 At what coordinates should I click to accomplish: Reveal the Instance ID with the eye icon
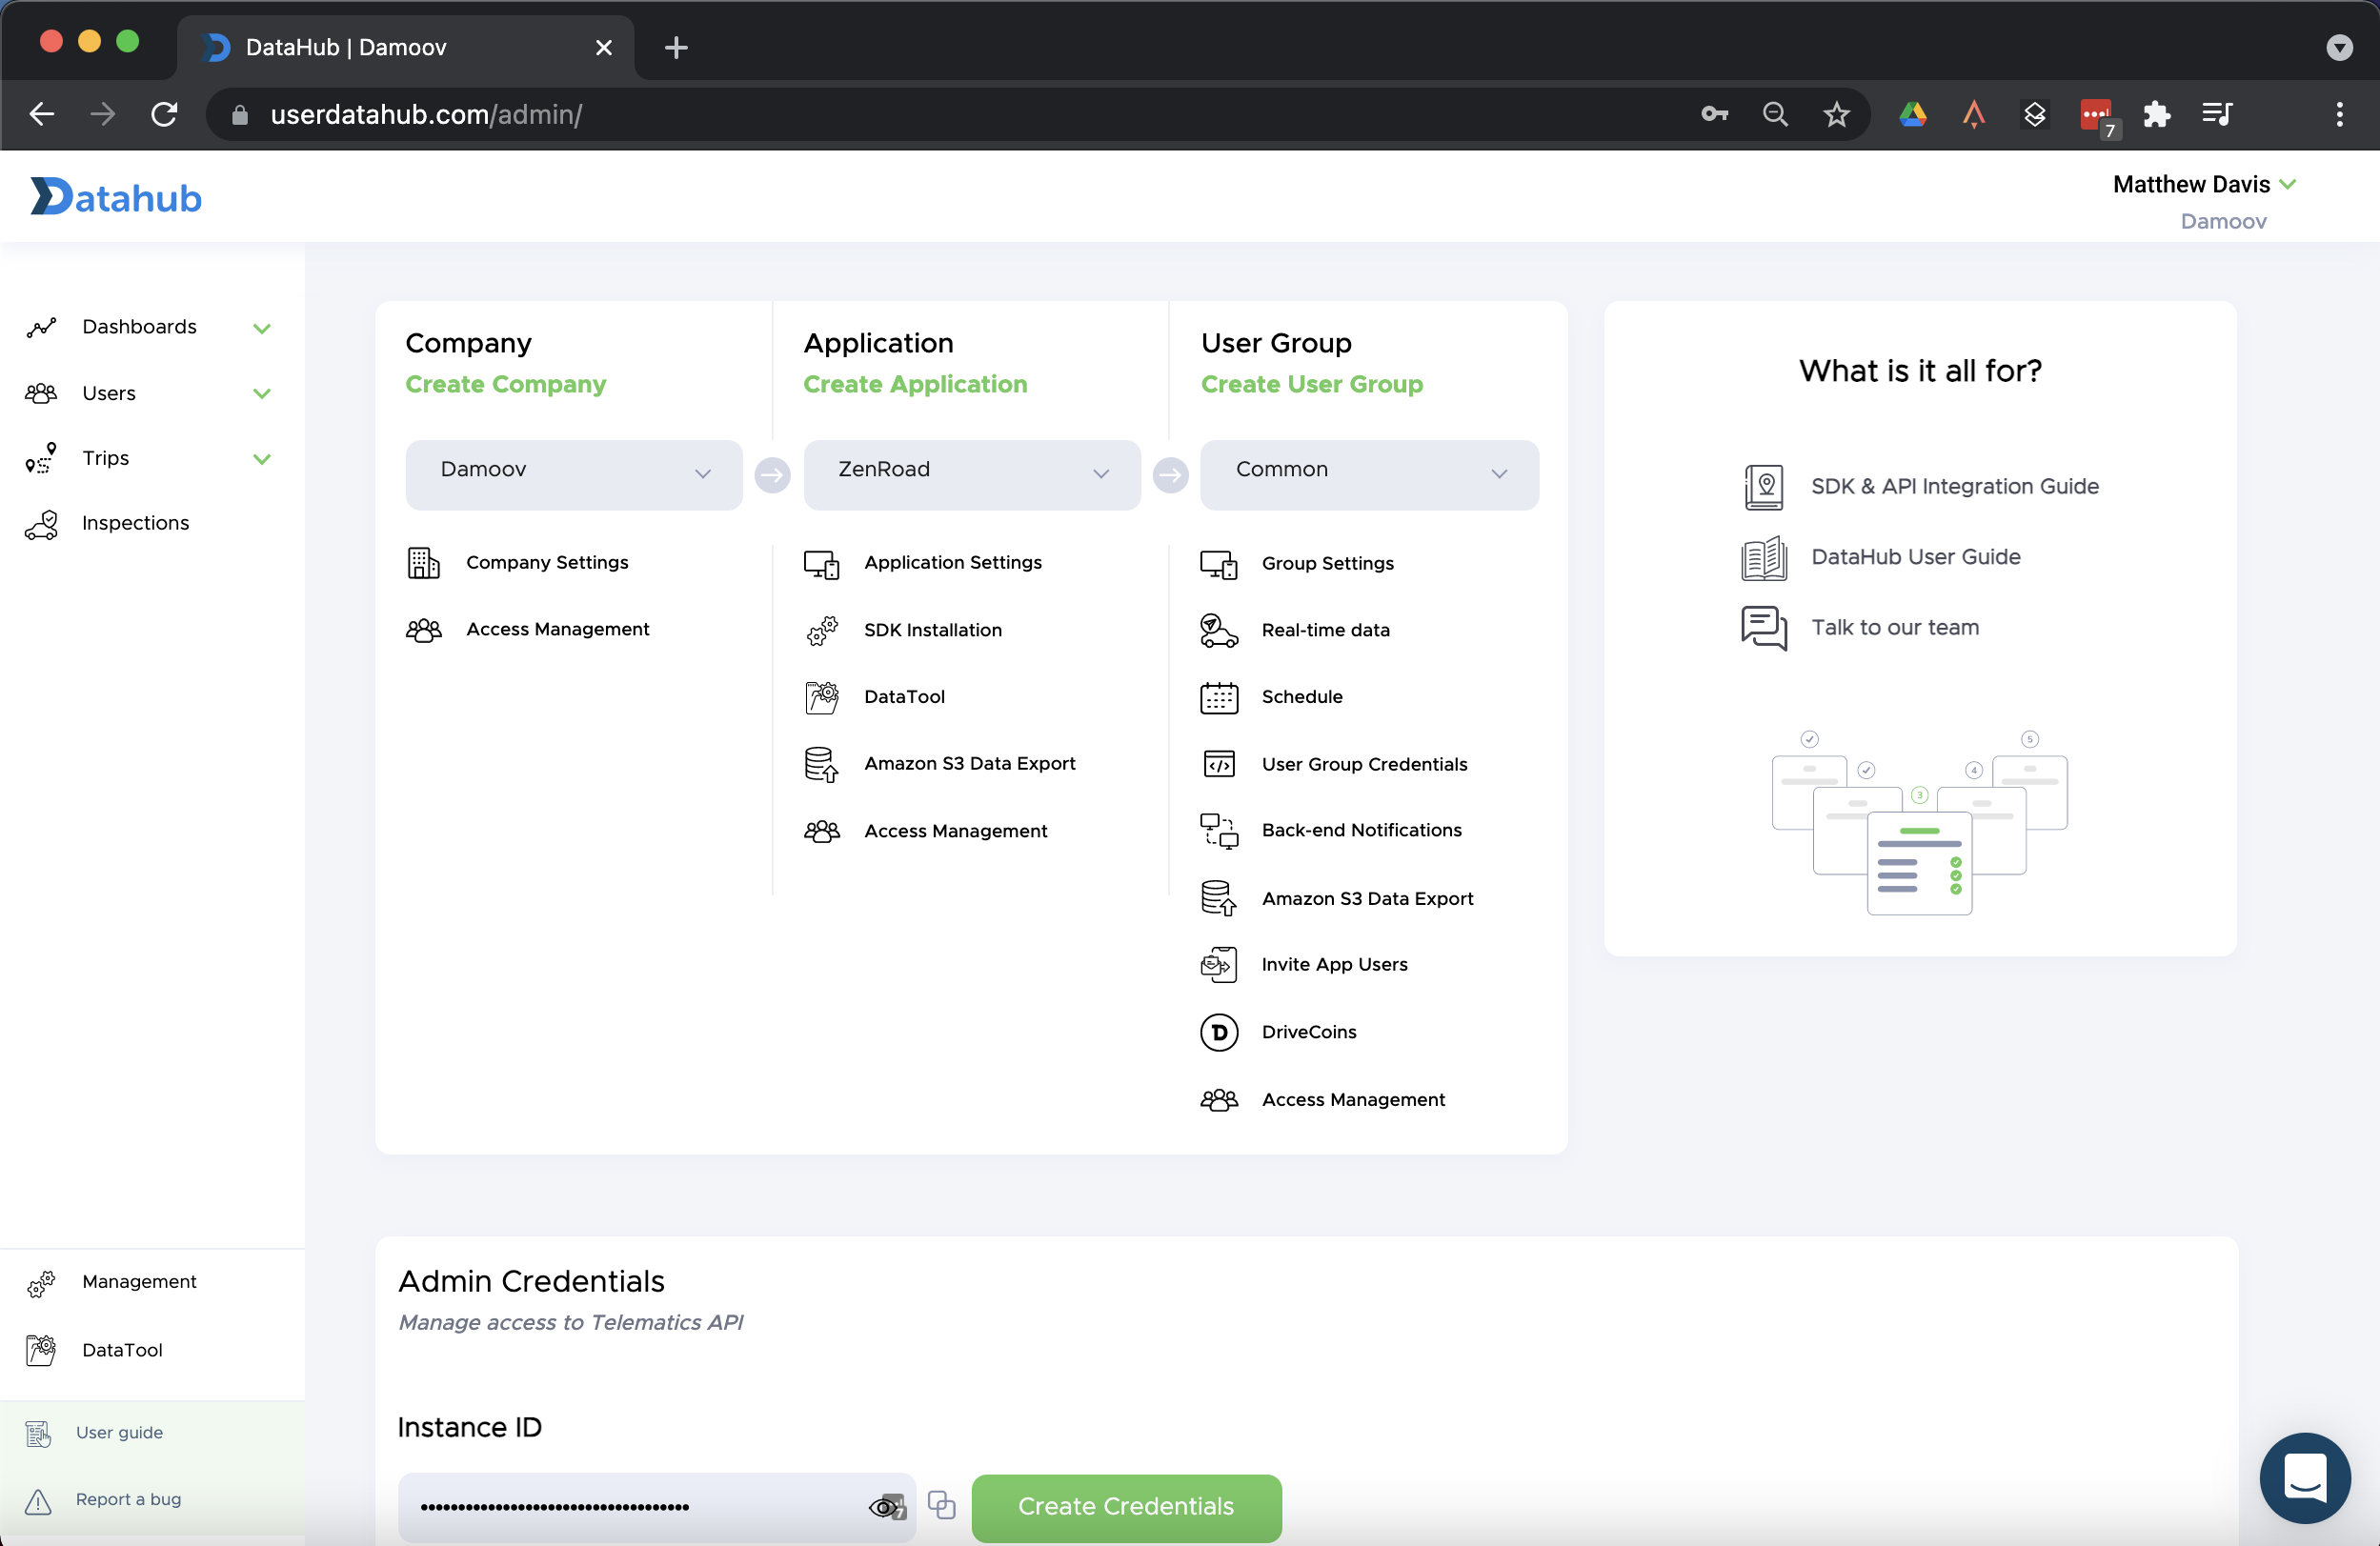click(x=884, y=1506)
